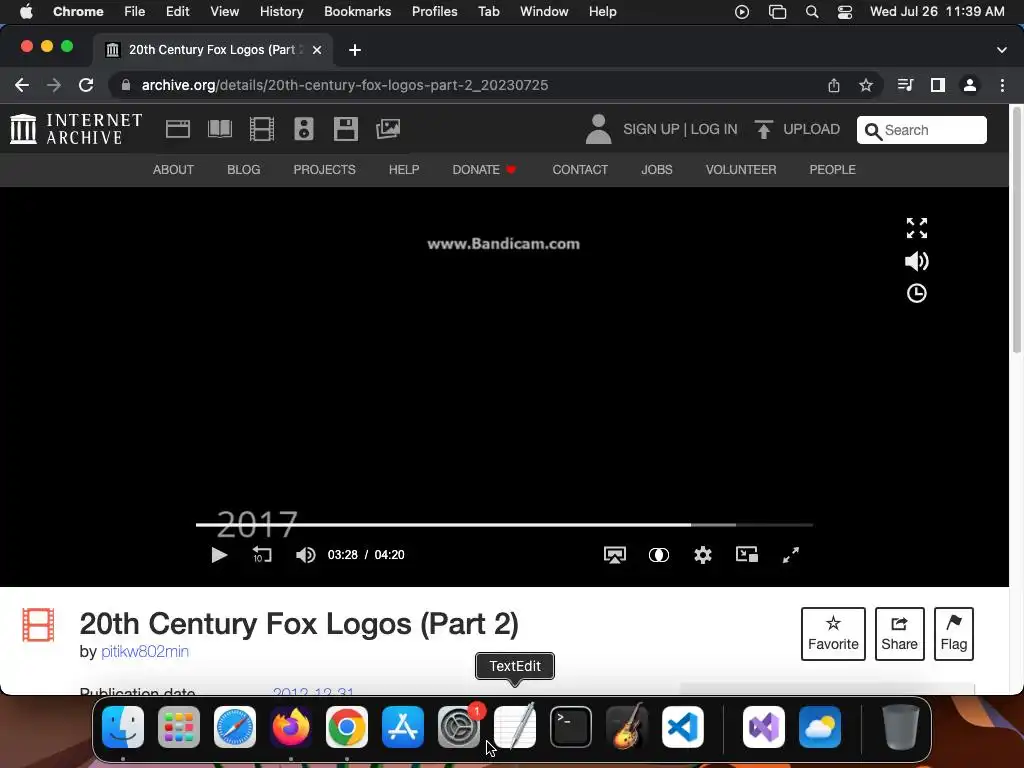Toggle theater mode expand icon

917,228
